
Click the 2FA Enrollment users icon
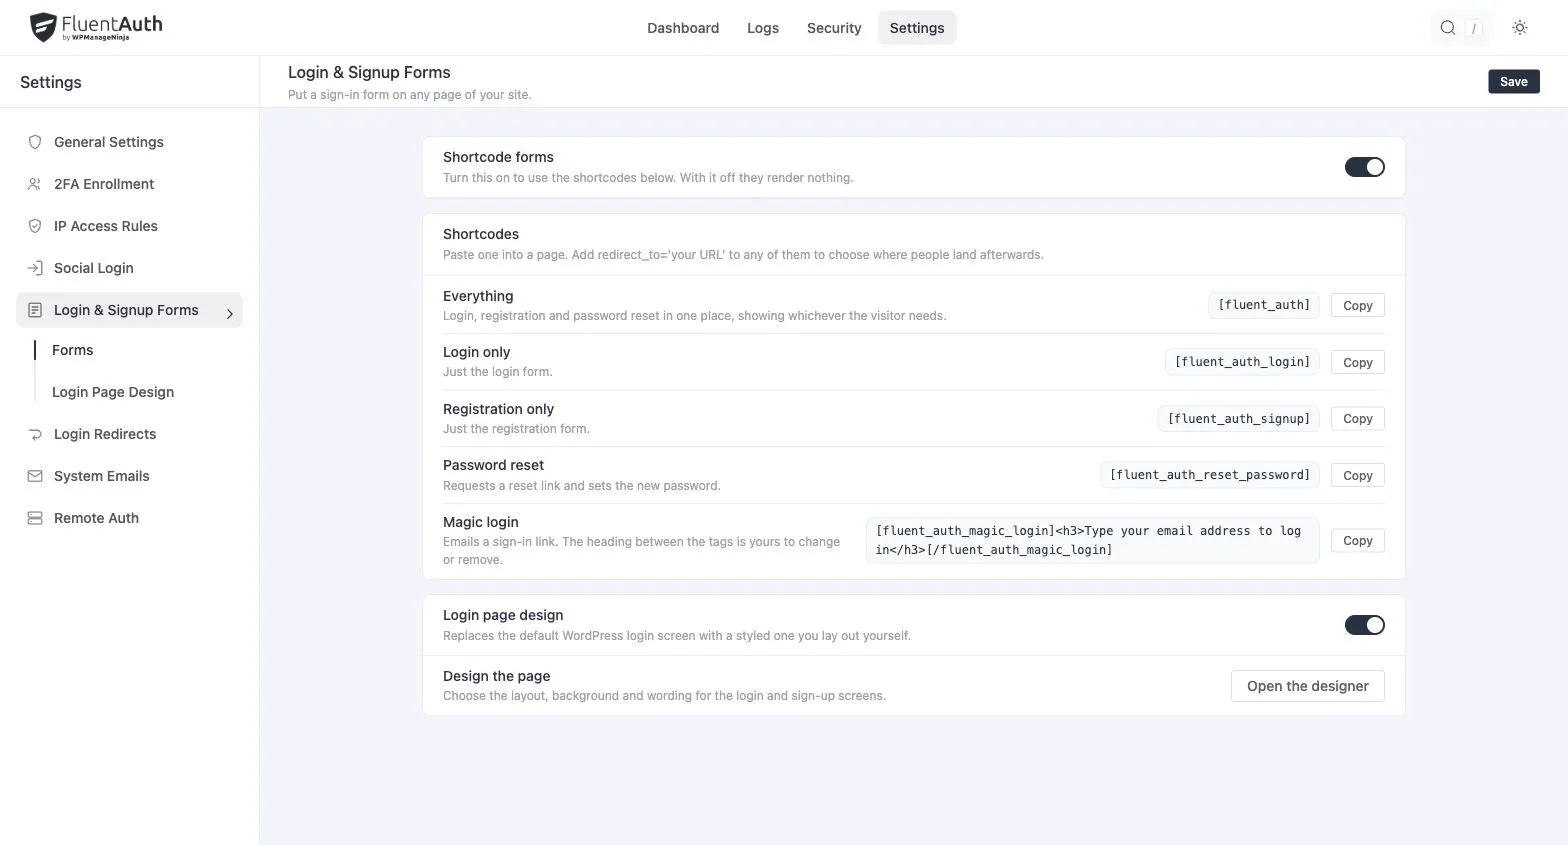click(35, 184)
